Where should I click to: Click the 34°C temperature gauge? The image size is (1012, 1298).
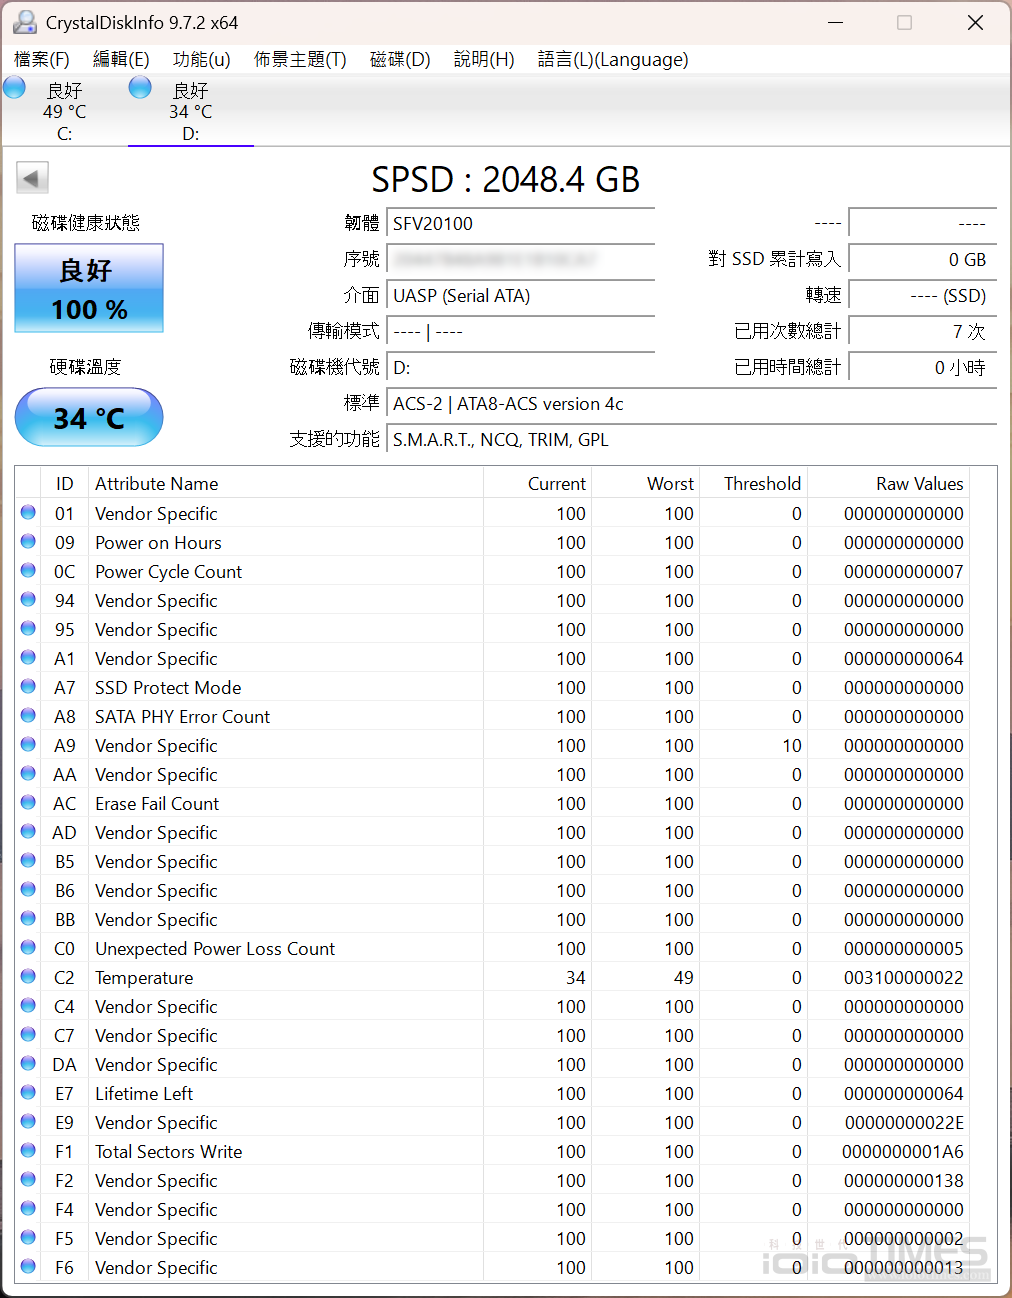(88, 417)
